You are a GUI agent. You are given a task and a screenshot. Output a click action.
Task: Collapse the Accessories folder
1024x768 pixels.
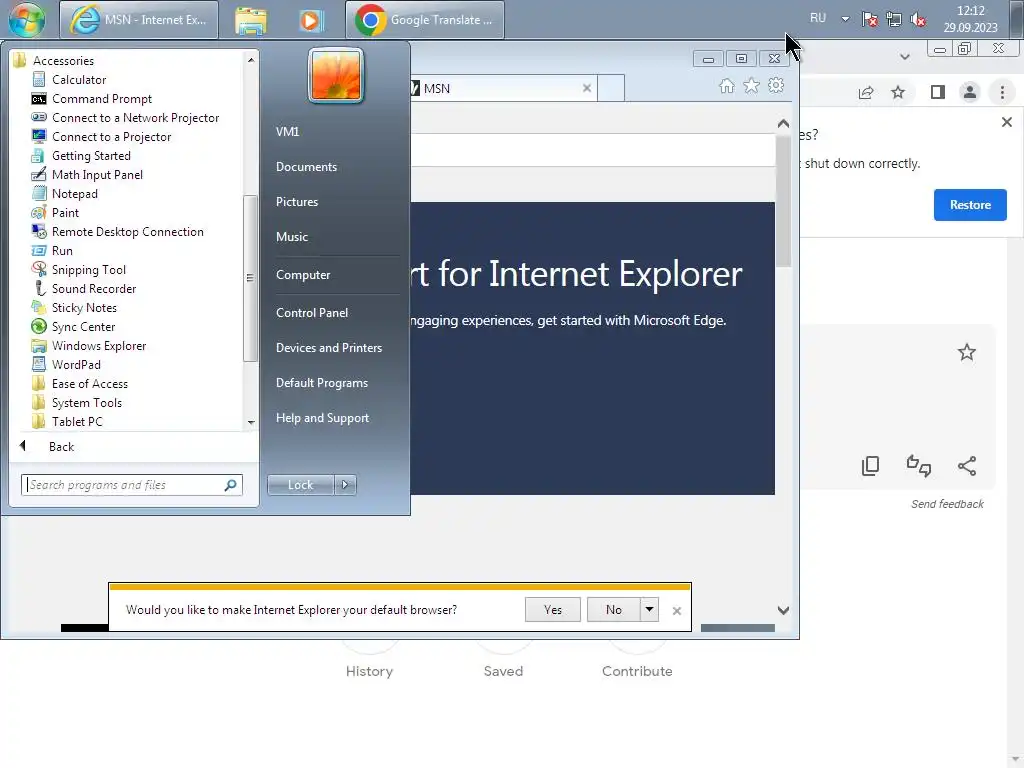(63, 61)
